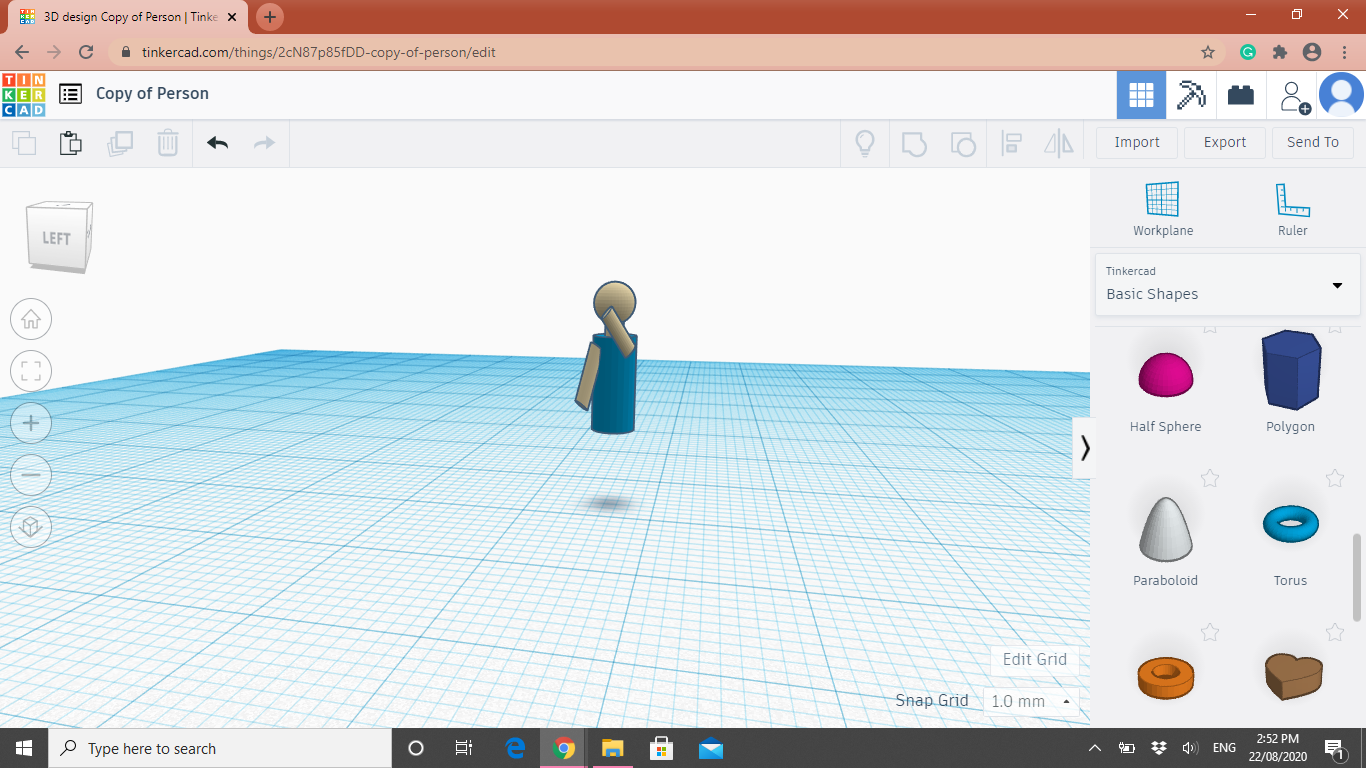This screenshot has width=1366, height=768.
Task: Click the Windows search box
Action: pyautogui.click(x=220, y=748)
